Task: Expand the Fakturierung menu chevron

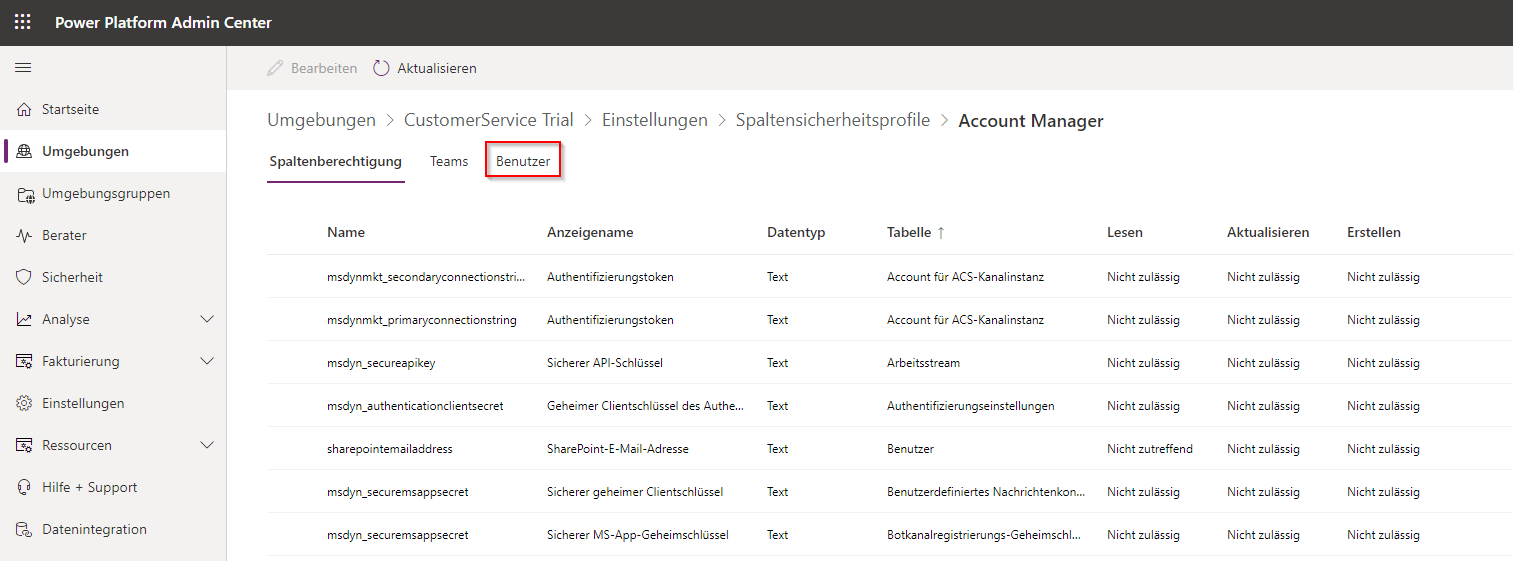Action: click(x=207, y=361)
